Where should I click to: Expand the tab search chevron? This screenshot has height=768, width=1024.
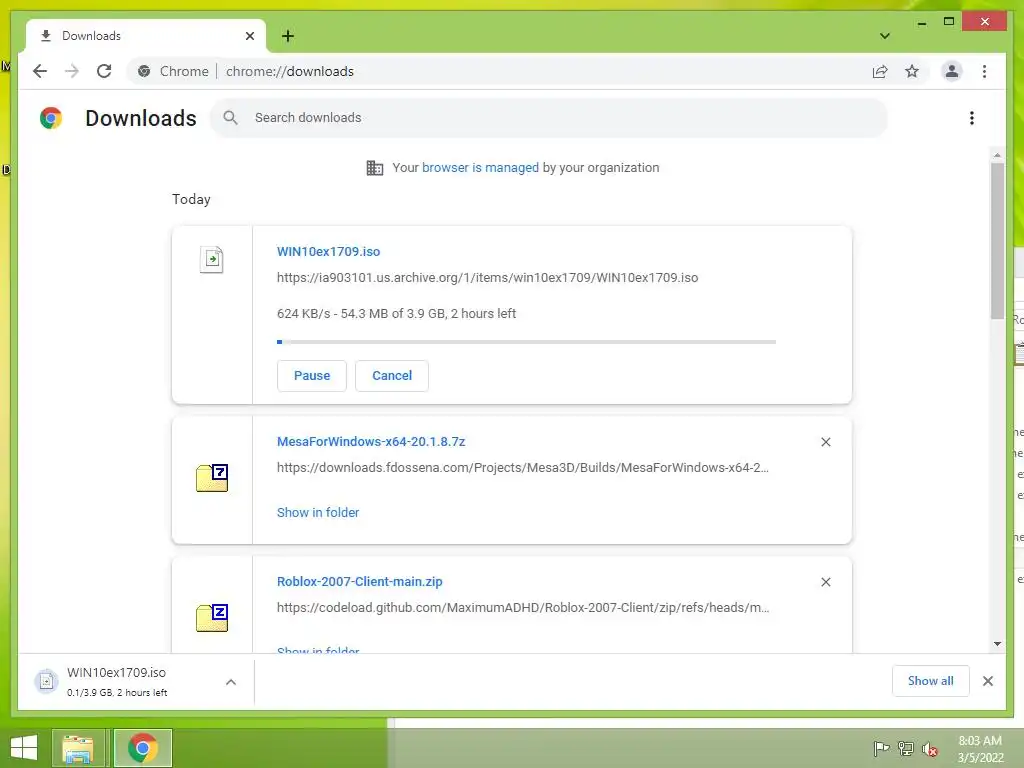[x=884, y=36]
